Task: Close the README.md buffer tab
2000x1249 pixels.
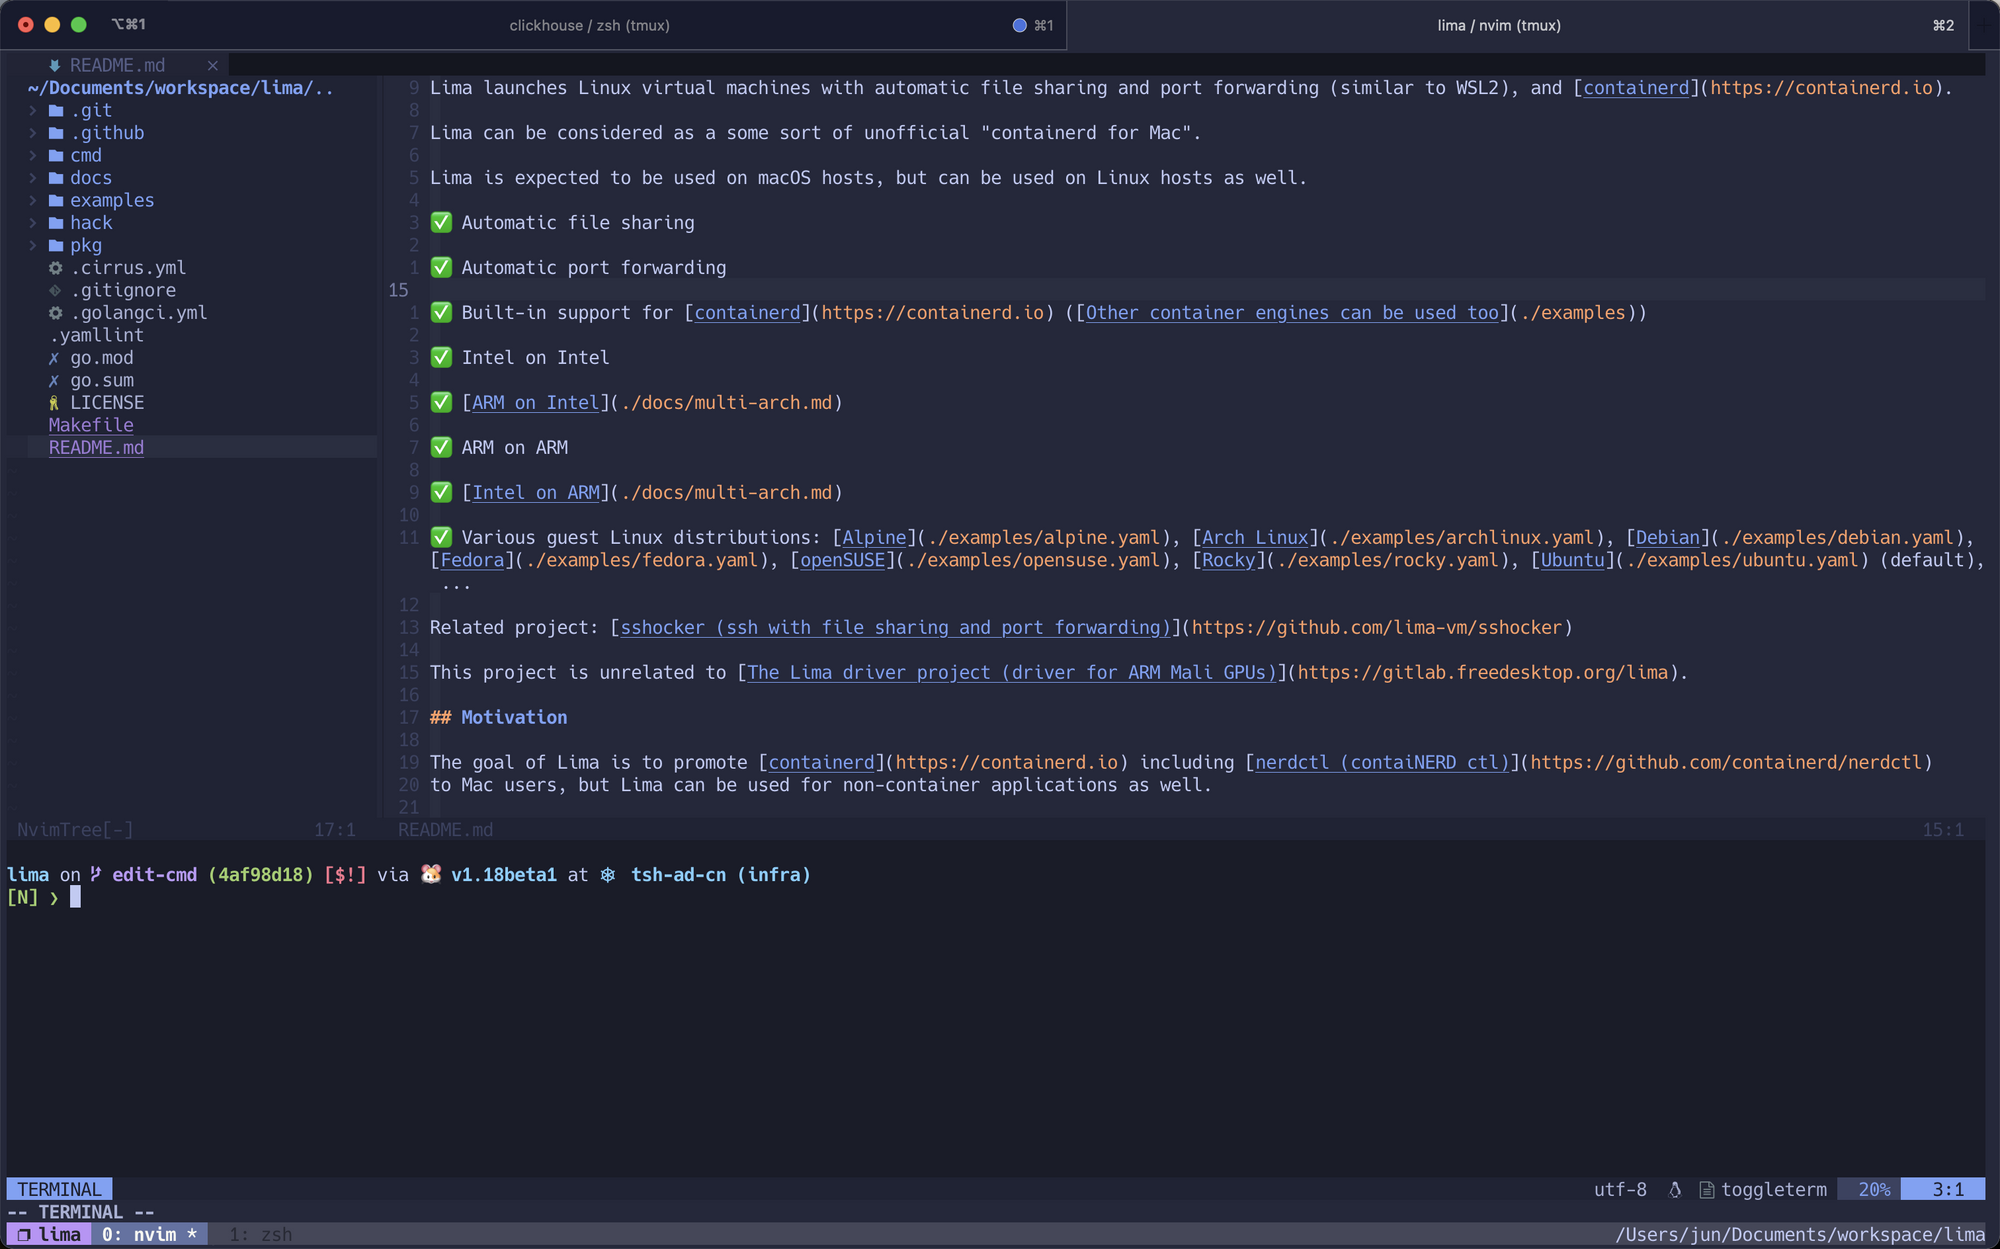Action: click(x=212, y=65)
